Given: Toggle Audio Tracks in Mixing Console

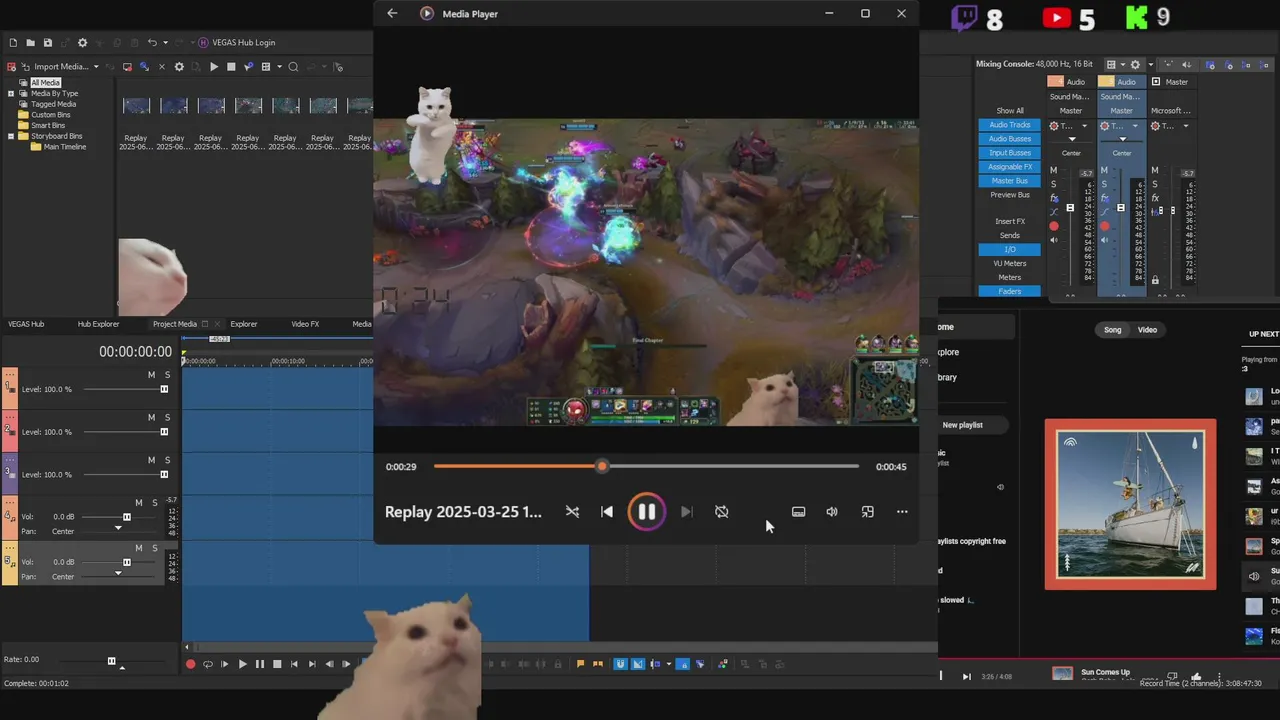Looking at the screenshot, I should pyautogui.click(x=1009, y=125).
